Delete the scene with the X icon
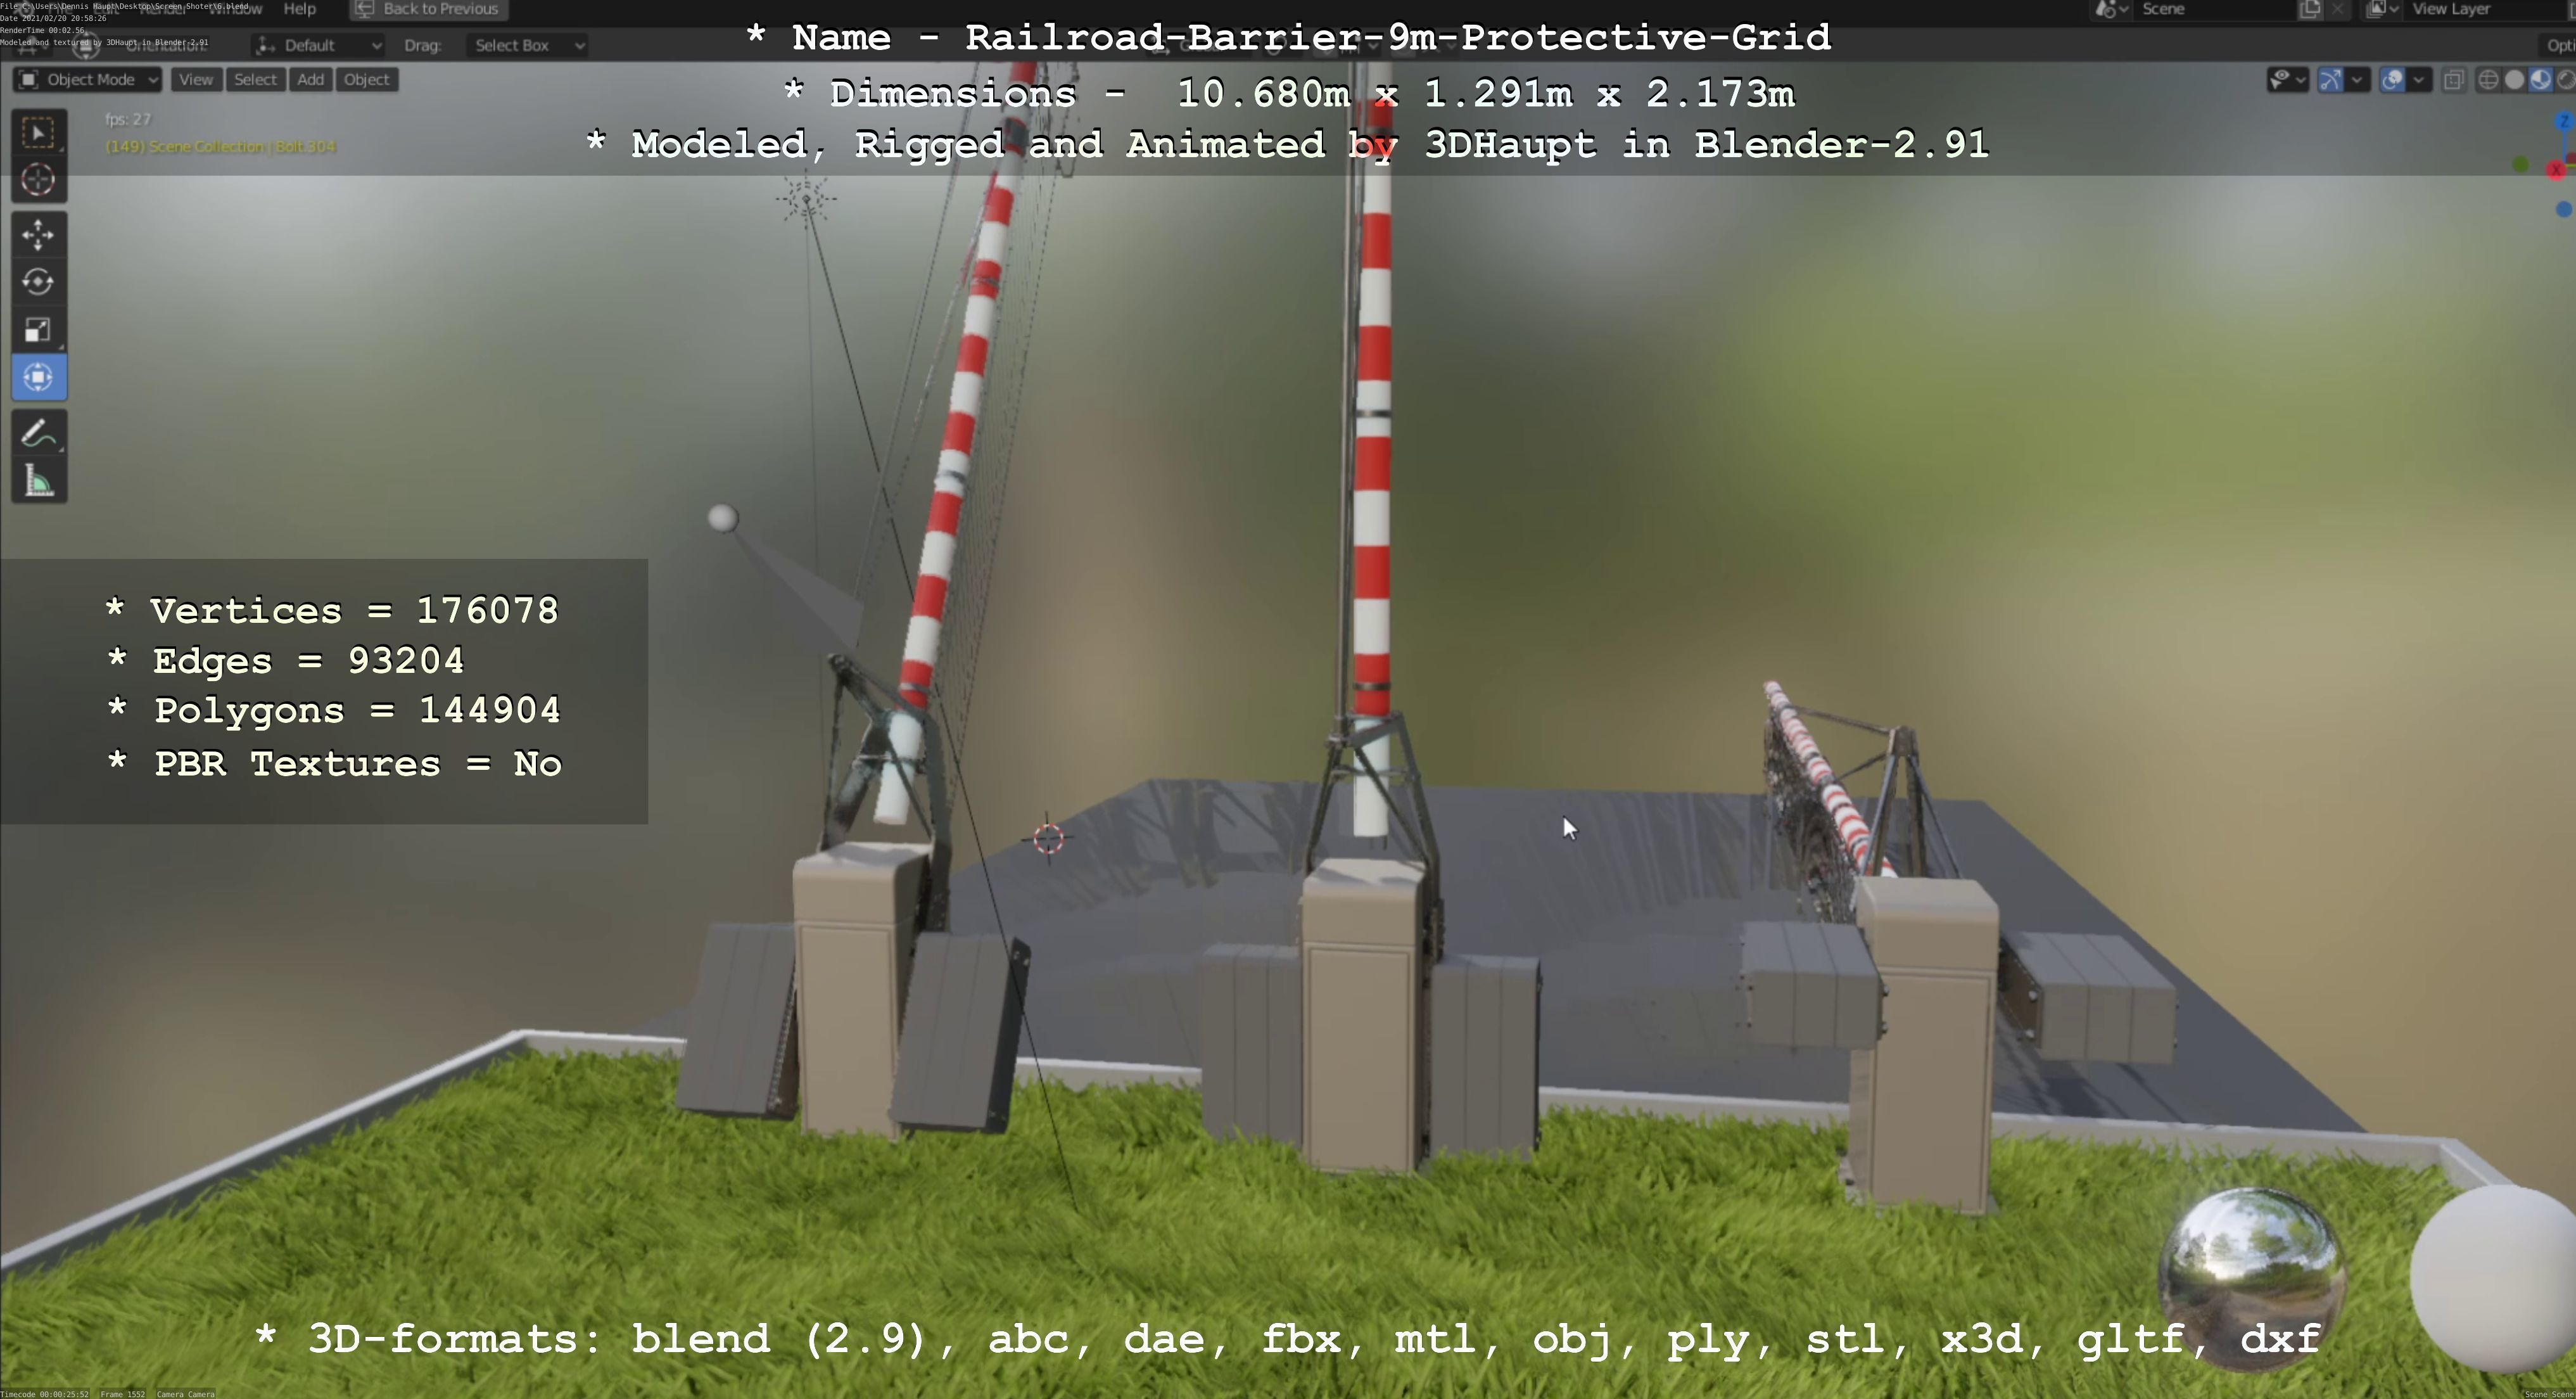The height and width of the screenshot is (1399, 2576). [2337, 9]
